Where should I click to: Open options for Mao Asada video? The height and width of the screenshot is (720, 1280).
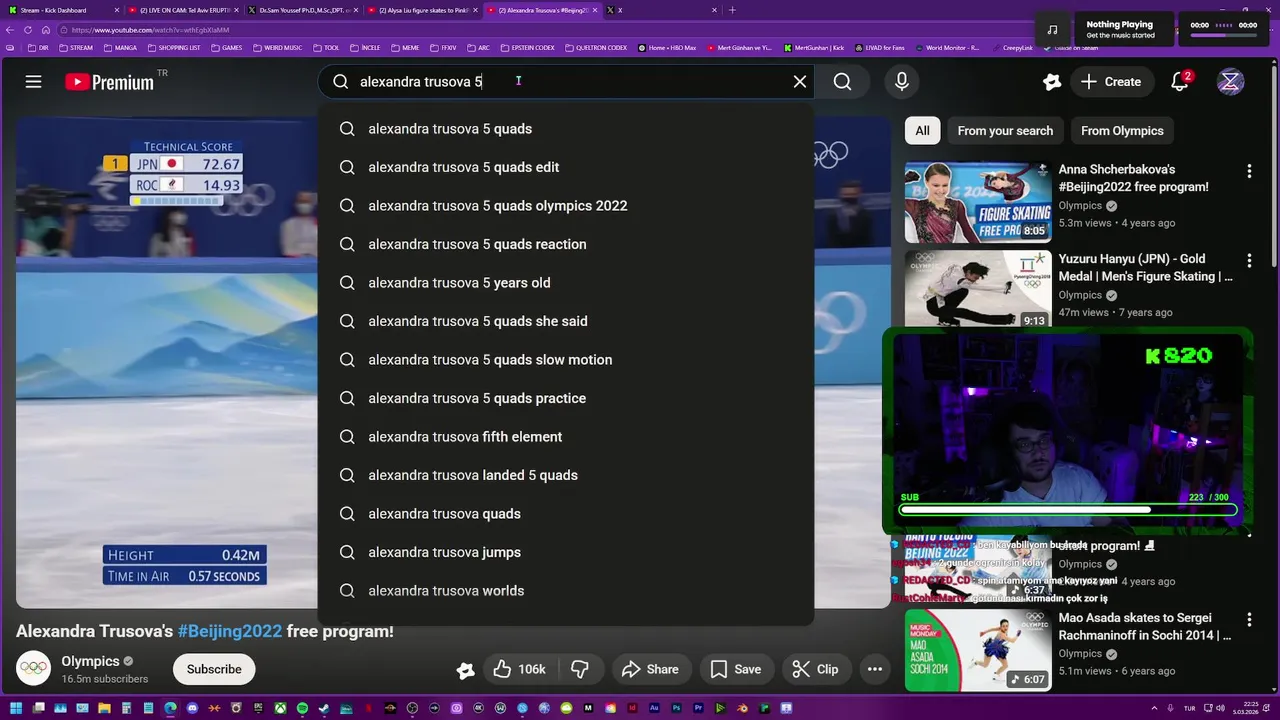[1249, 619]
